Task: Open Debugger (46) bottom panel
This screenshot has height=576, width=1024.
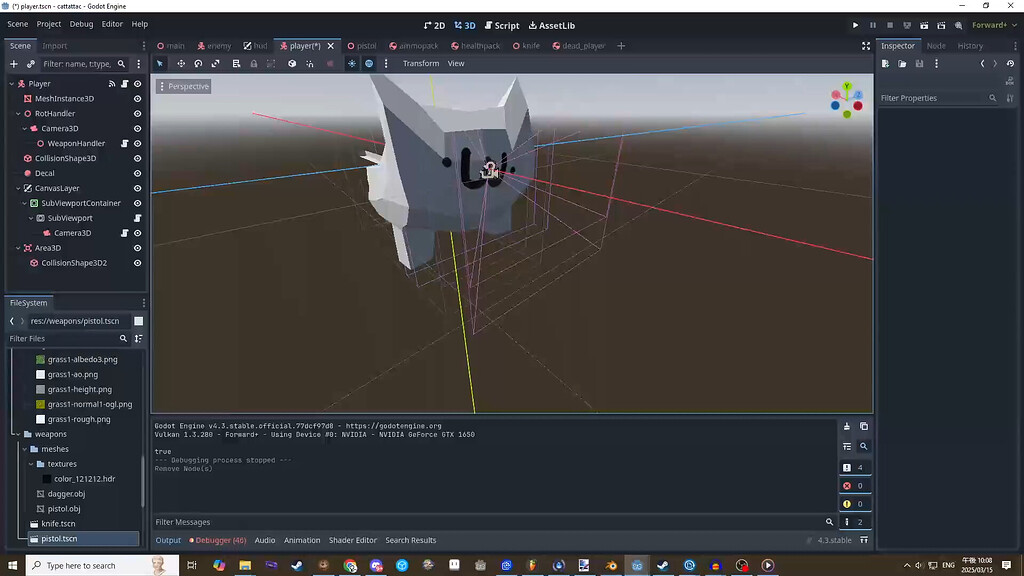Action: [x=217, y=540]
